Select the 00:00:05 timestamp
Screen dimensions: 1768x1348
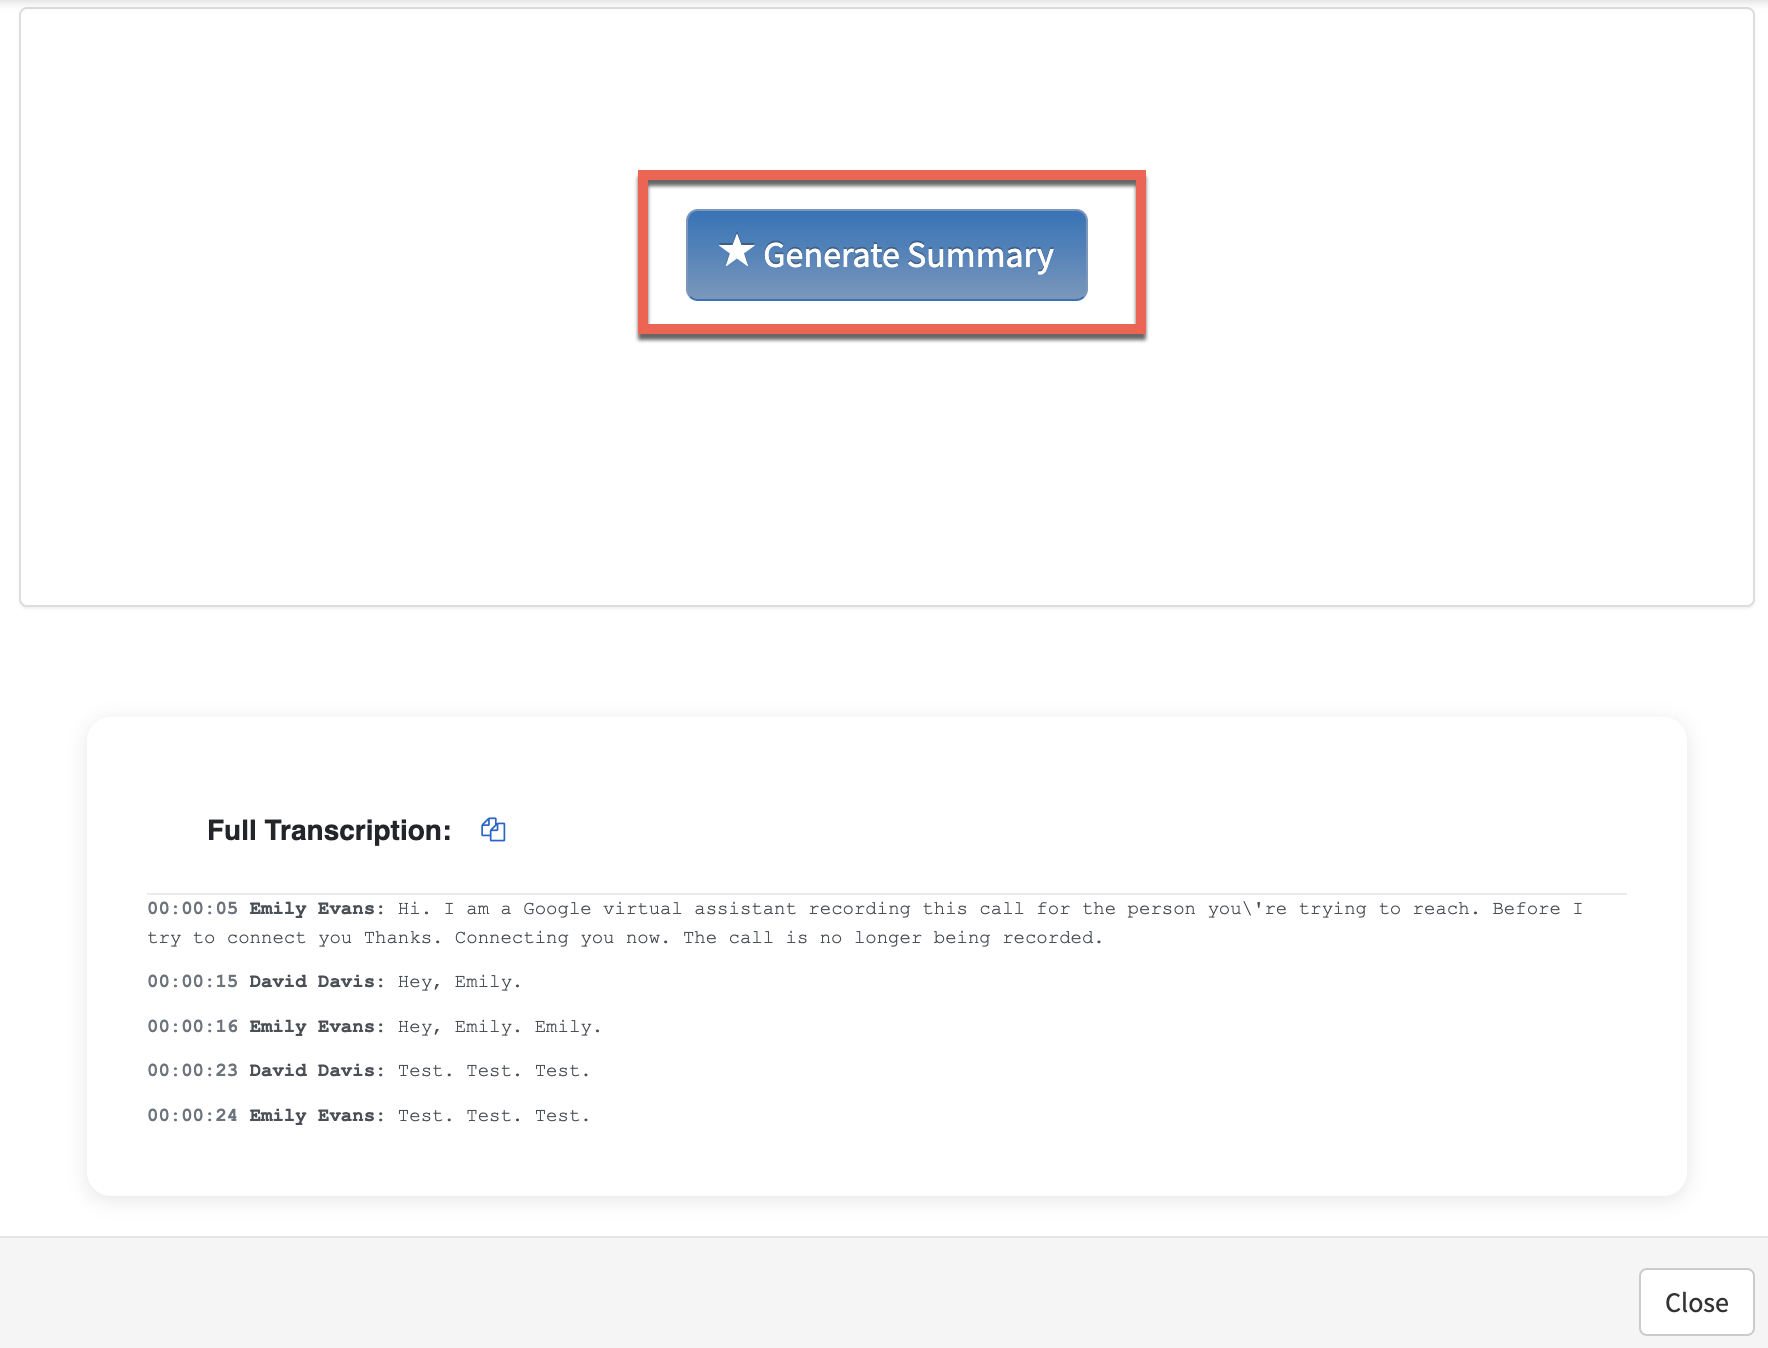pos(193,909)
